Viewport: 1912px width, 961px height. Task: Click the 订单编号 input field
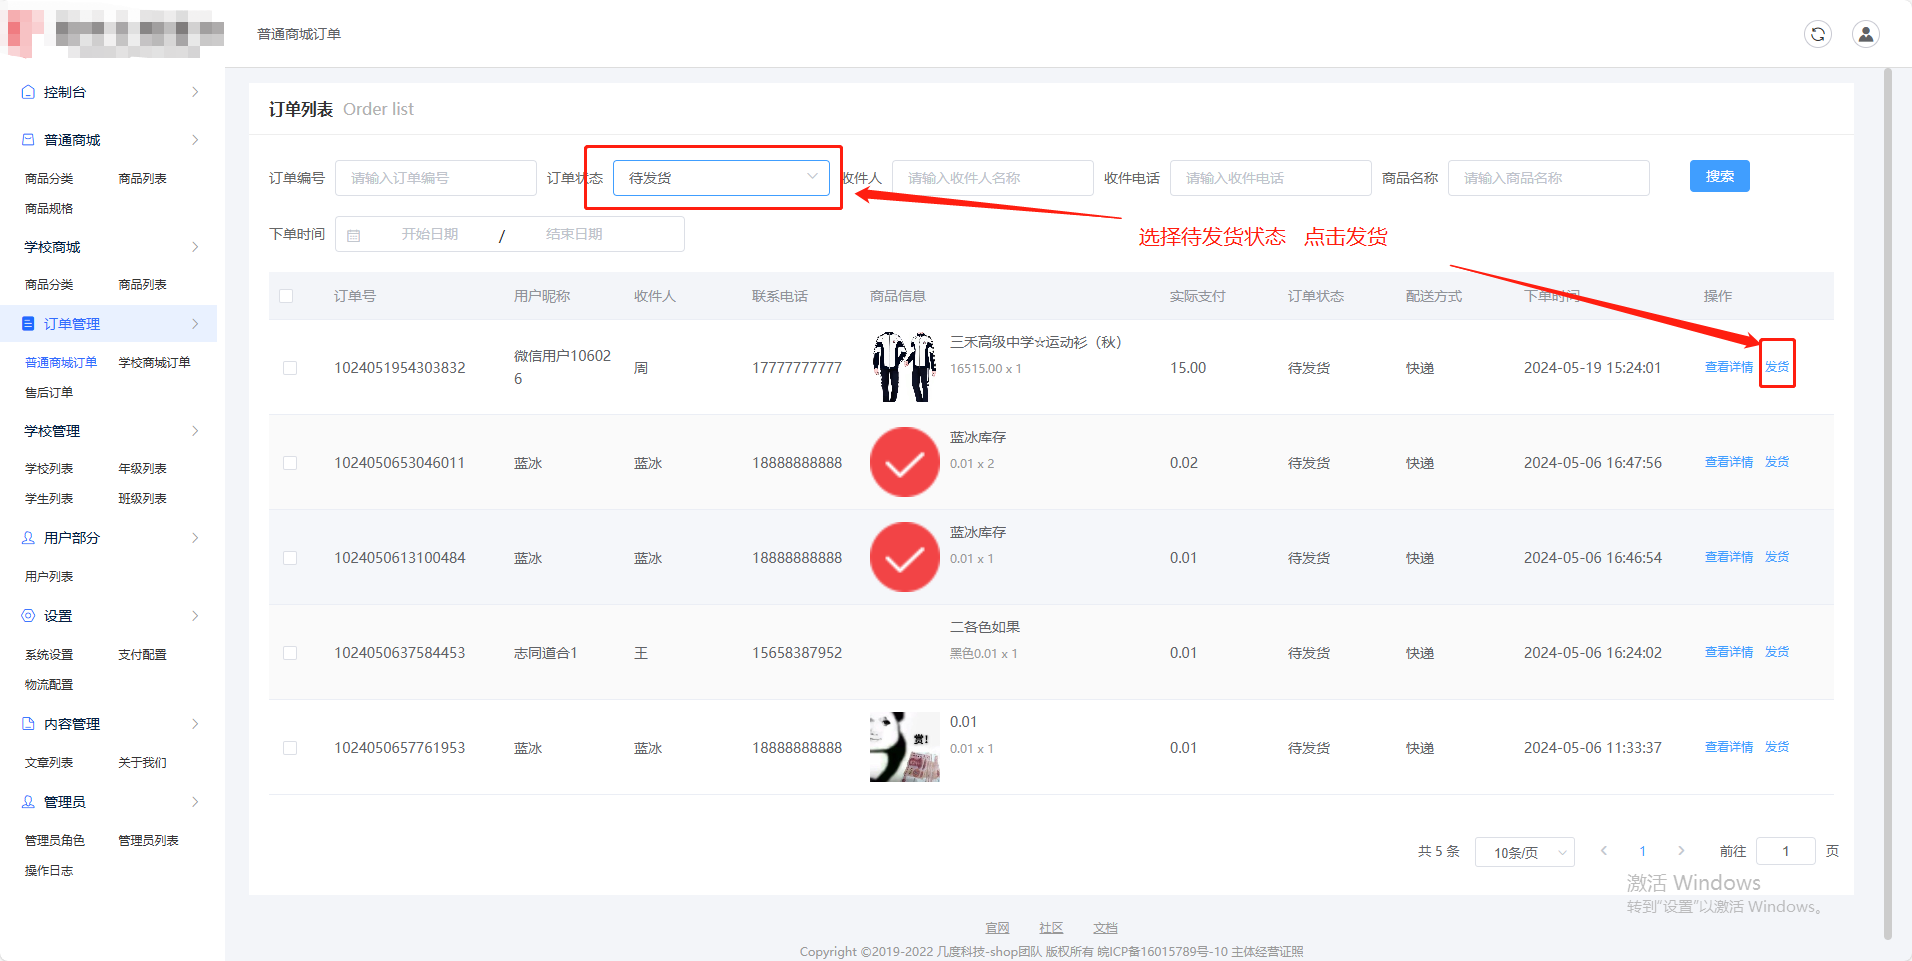[x=435, y=178]
